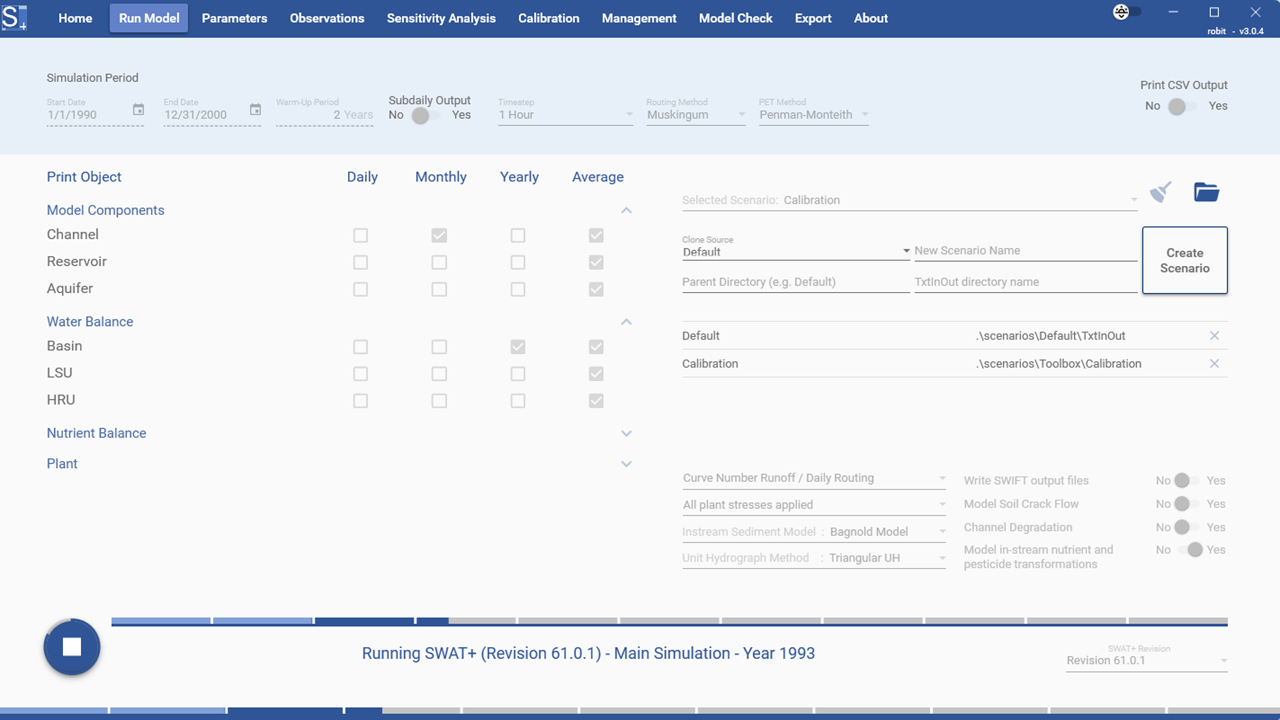Switch to Sensitivity Analysis tab
Screen dimensions: 1280x720
[x=441, y=18]
